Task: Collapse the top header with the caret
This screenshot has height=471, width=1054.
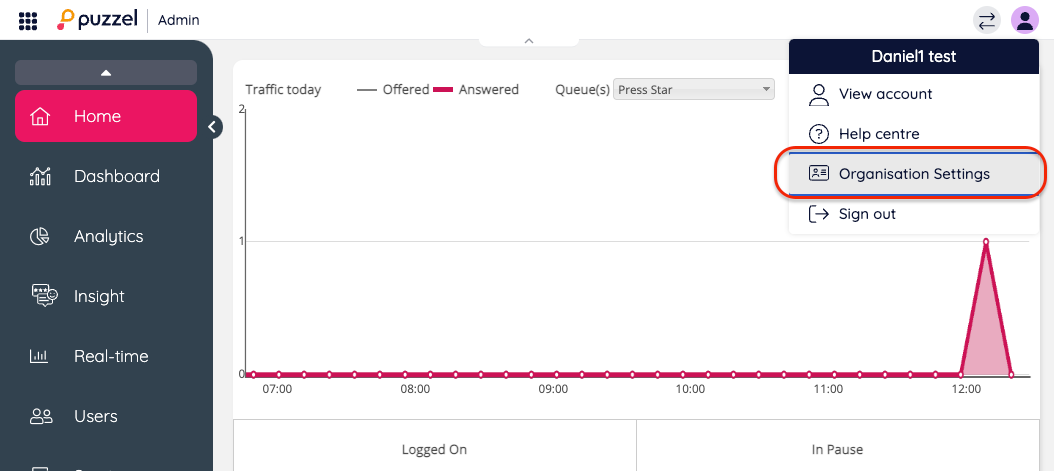Action: coord(529,41)
